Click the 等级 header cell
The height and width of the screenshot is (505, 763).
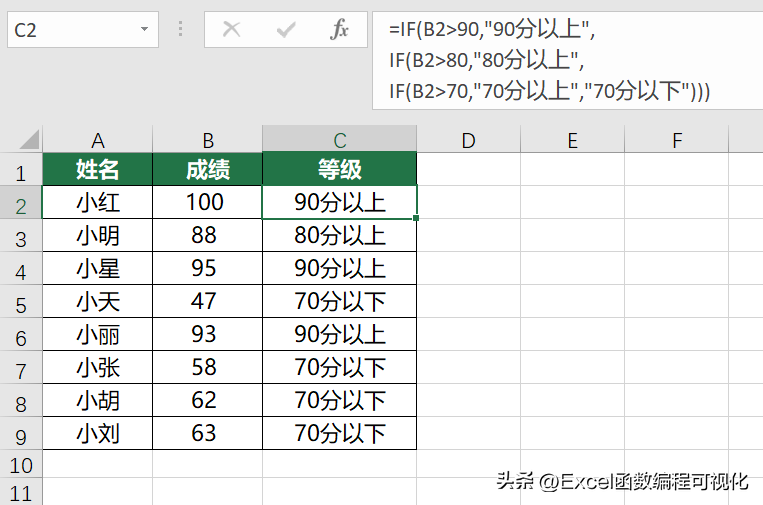pos(340,169)
